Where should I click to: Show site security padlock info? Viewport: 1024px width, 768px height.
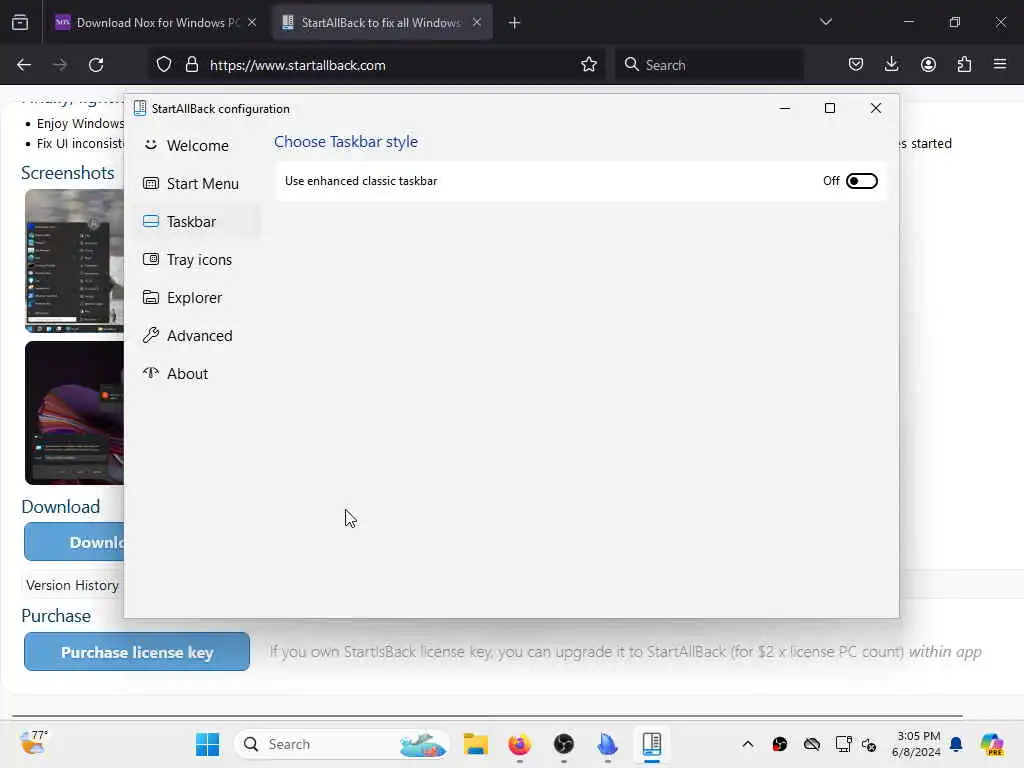point(191,65)
